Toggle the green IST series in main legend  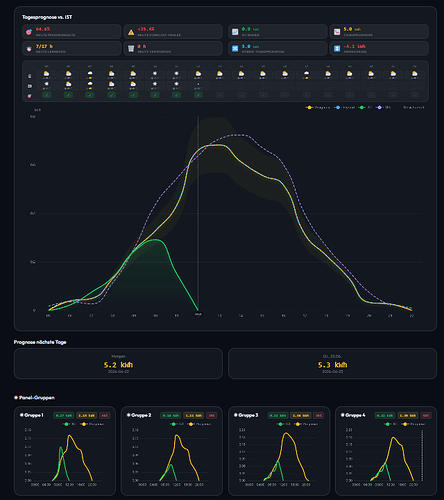pos(365,107)
